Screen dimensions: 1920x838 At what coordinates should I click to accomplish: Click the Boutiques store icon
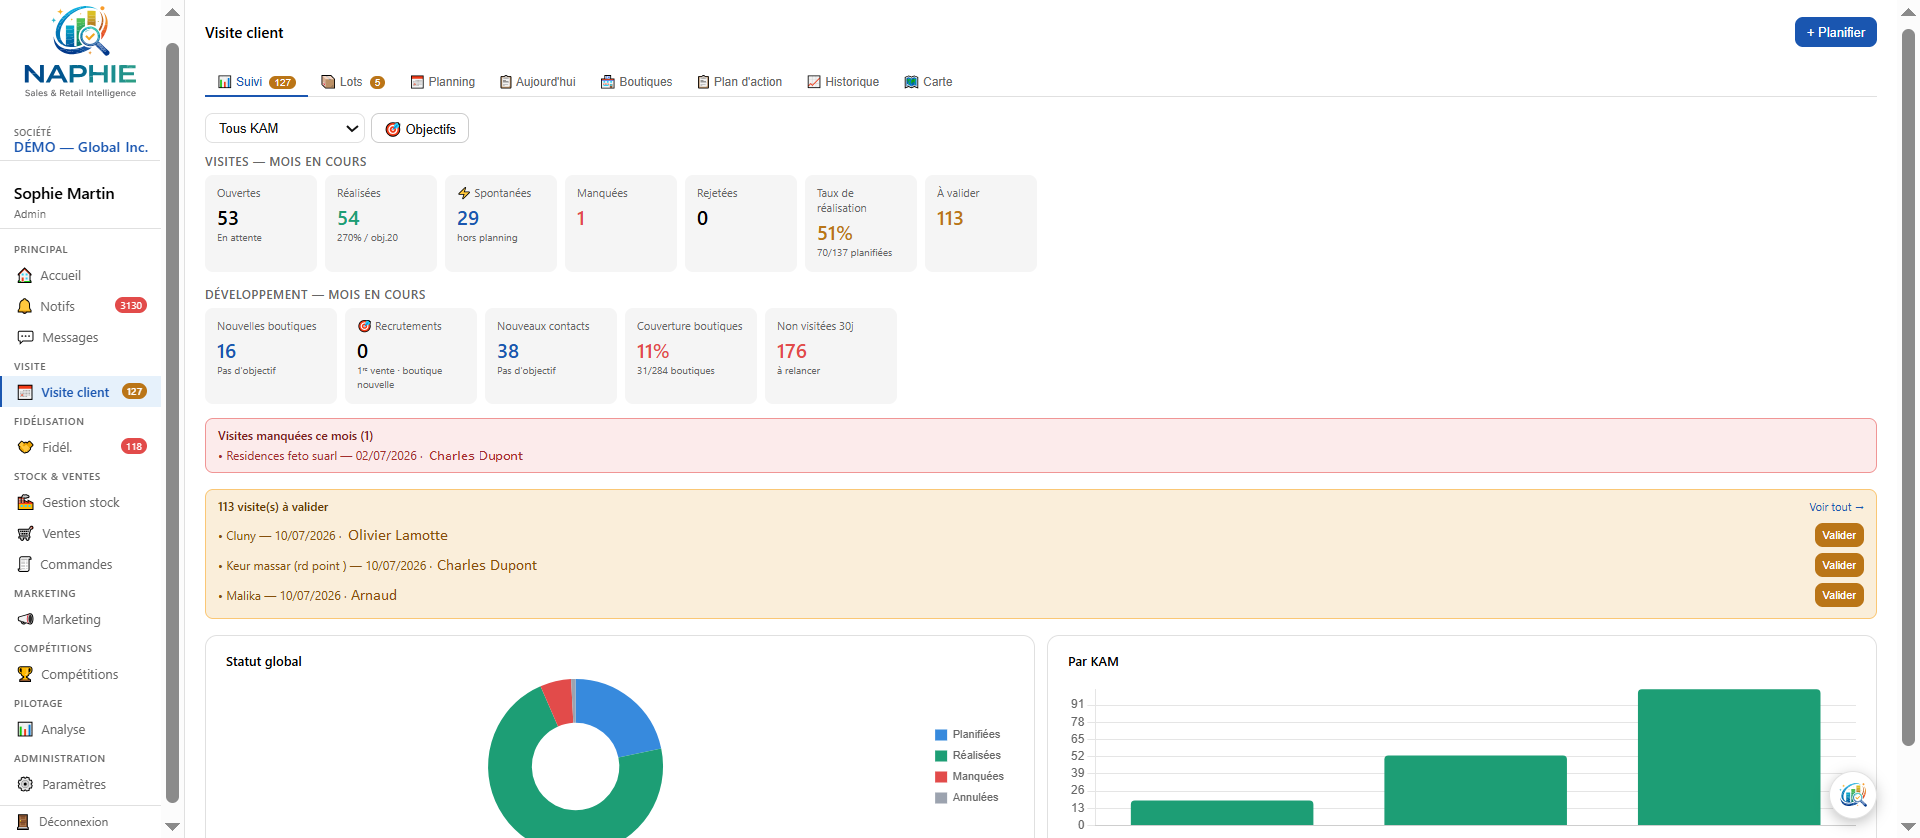pos(607,82)
